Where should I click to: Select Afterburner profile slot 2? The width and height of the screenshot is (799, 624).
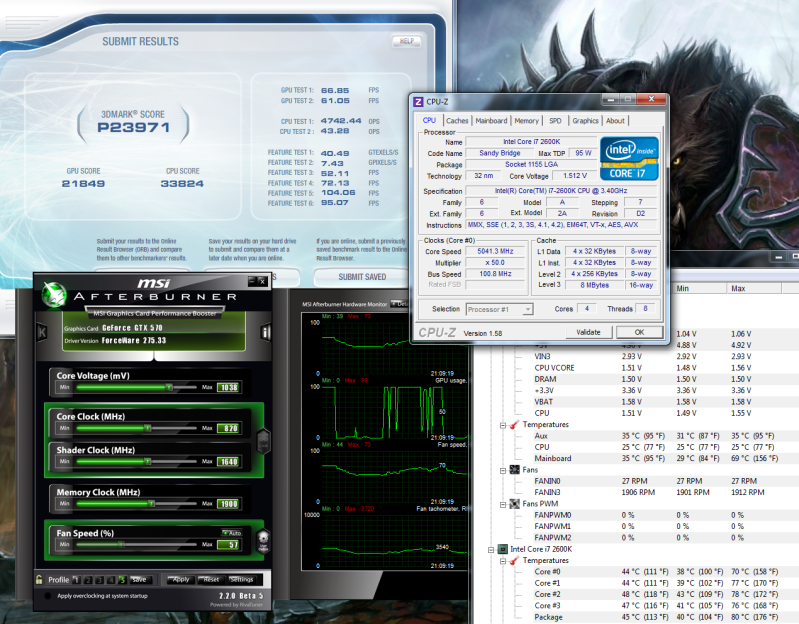(88, 580)
